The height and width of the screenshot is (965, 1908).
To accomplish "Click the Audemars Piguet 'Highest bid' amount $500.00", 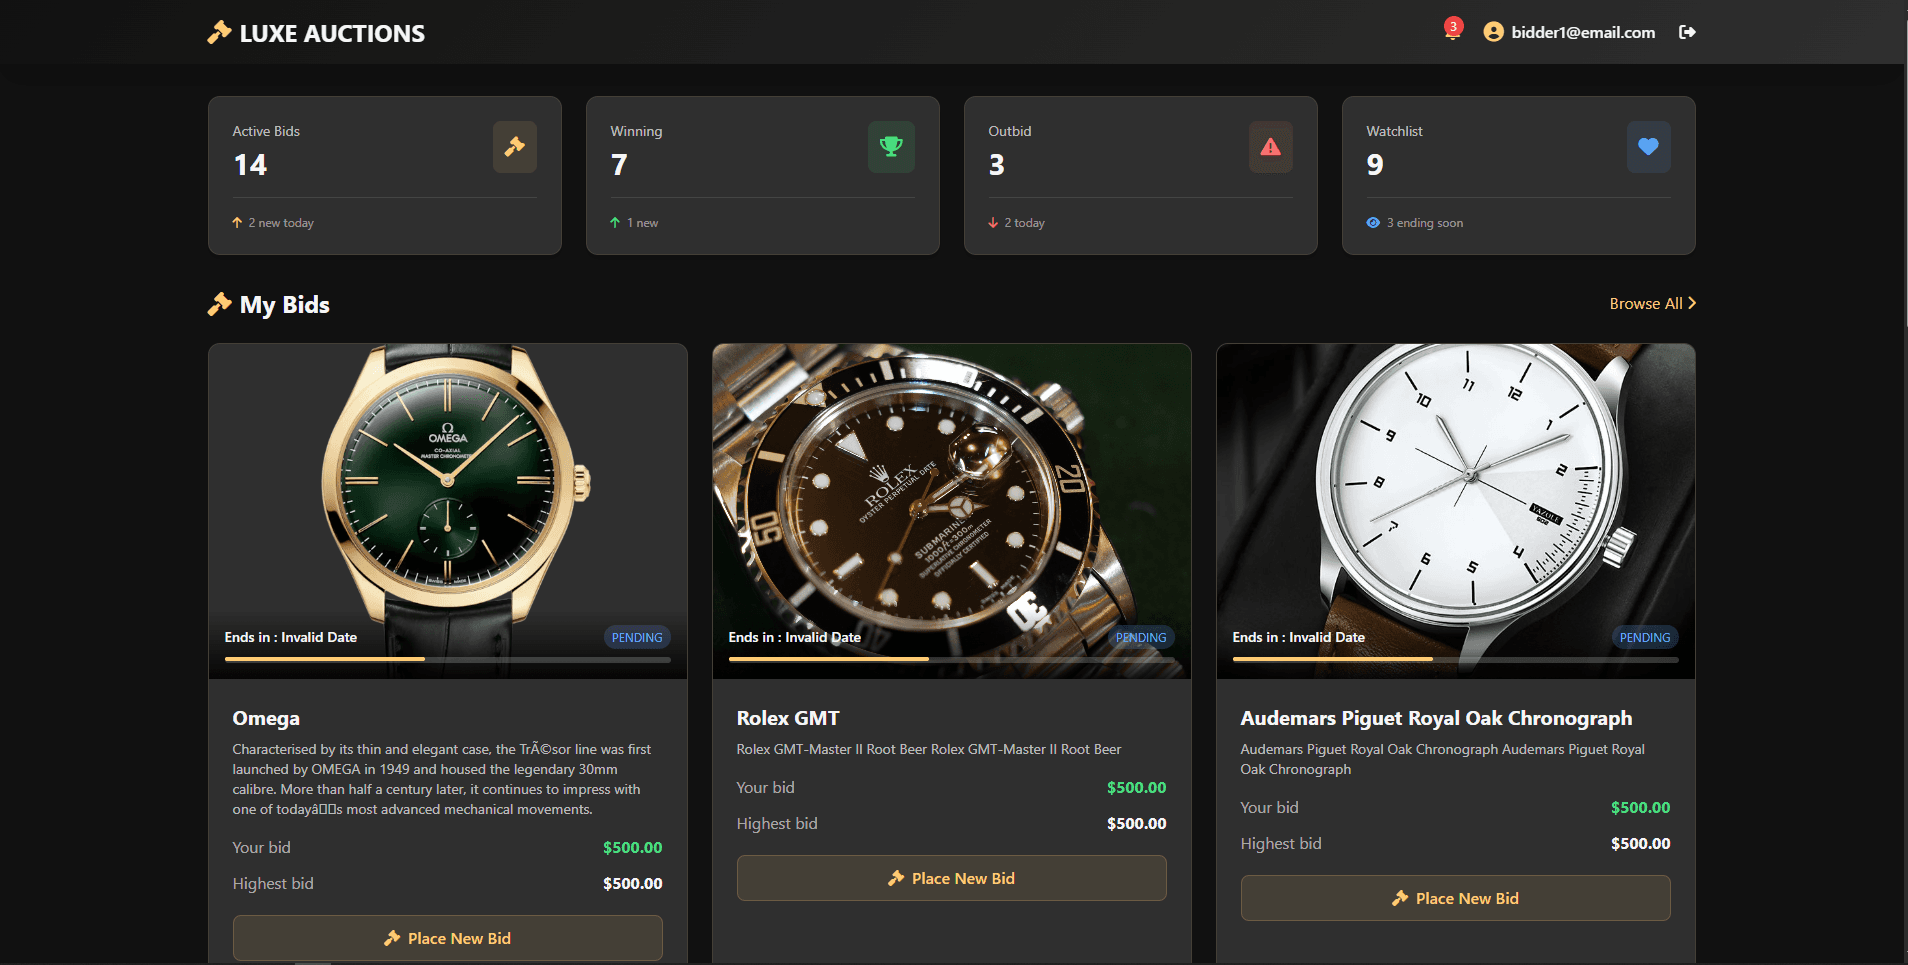I will (x=1641, y=843).
